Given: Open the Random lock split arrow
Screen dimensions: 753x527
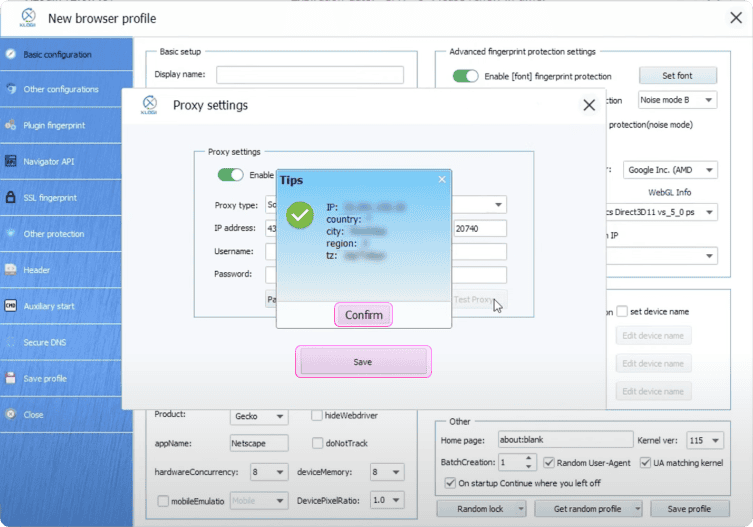Looking at the screenshot, I should click(x=521, y=509).
